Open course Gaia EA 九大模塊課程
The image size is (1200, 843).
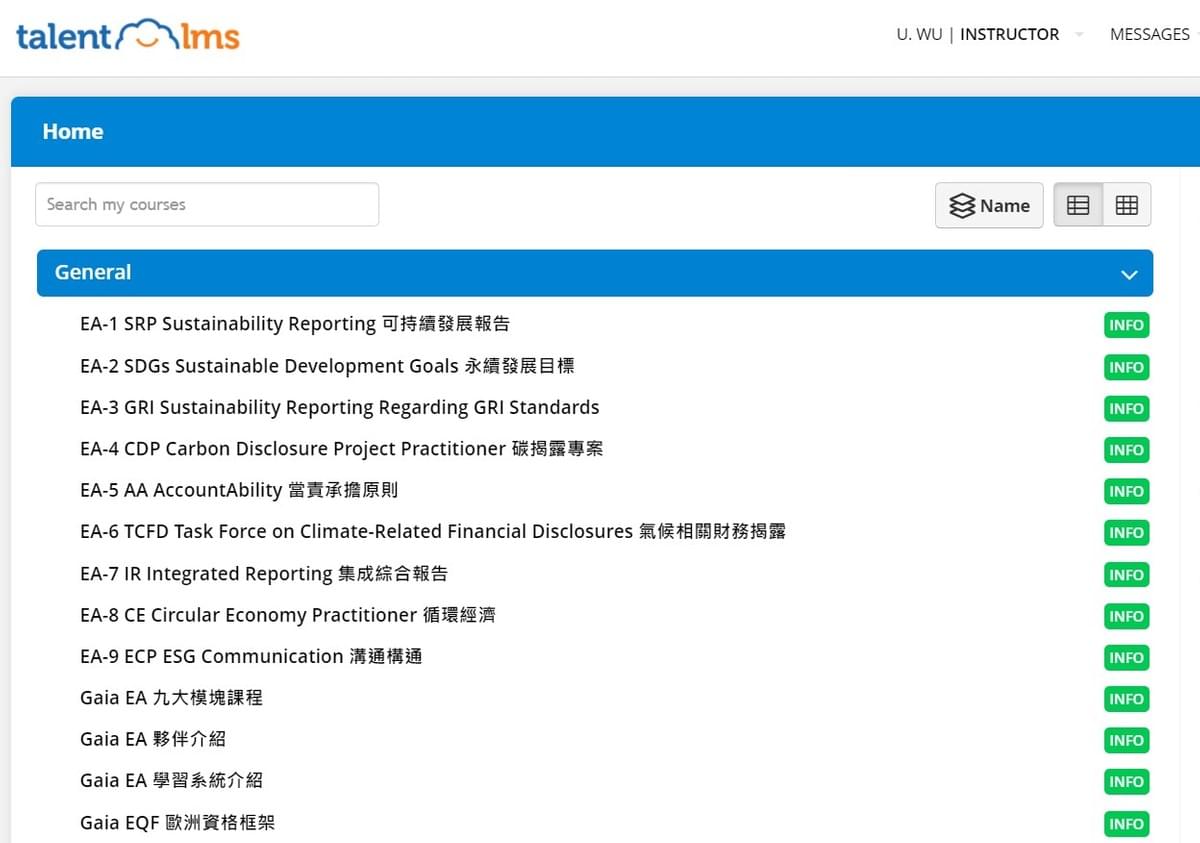coord(171,698)
